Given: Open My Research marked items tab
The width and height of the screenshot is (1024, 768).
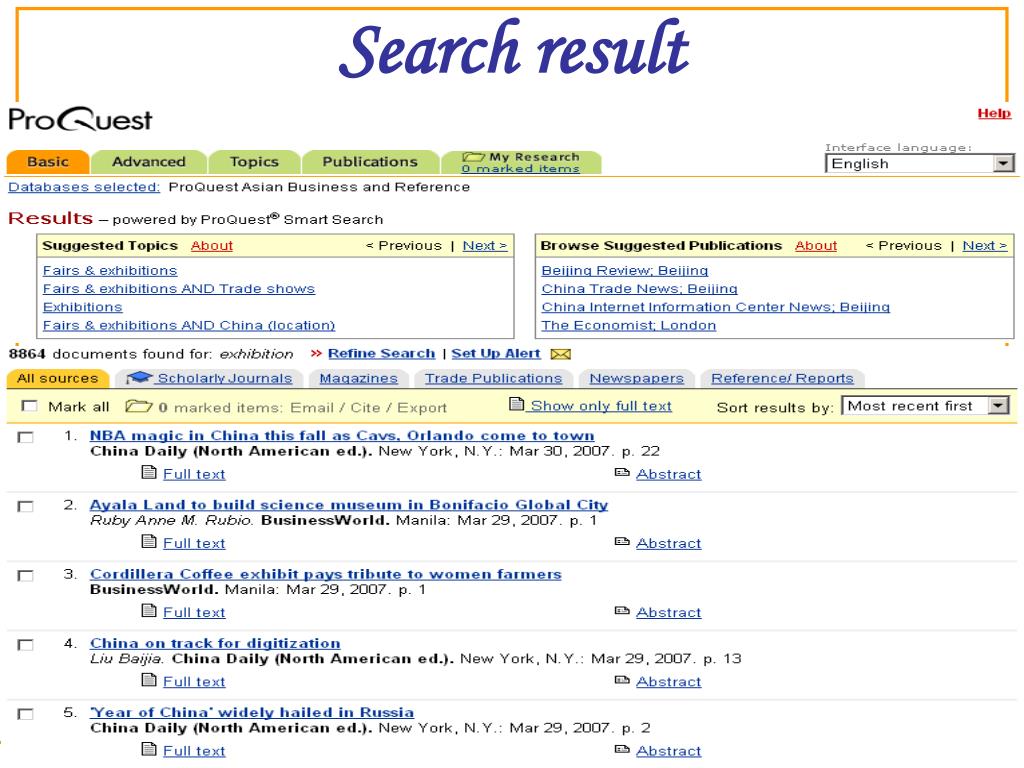Looking at the screenshot, I should [521, 162].
